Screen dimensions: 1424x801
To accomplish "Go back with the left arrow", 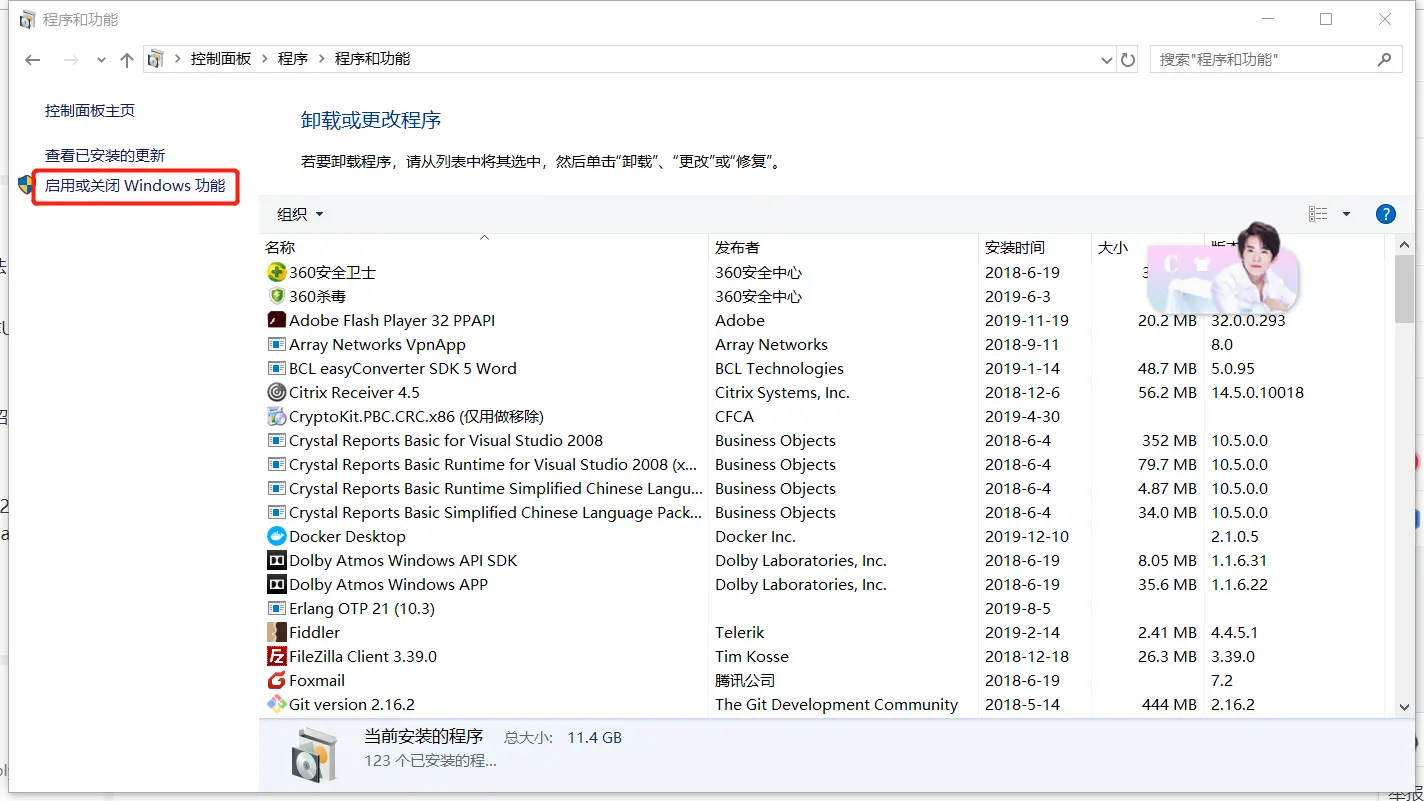I will point(33,59).
